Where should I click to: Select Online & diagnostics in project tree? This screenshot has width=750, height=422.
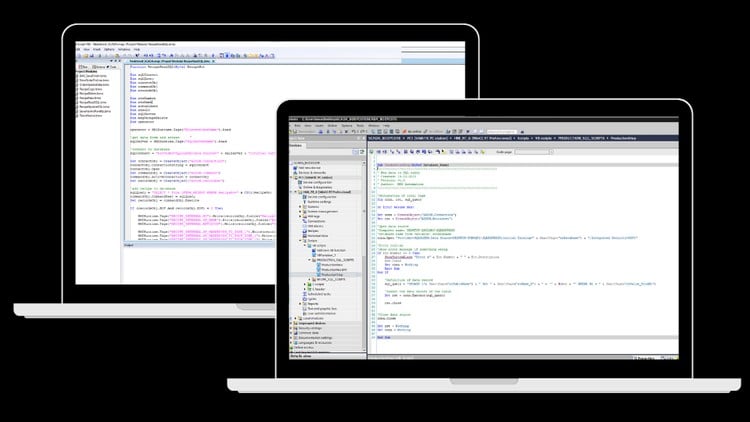[313, 187]
